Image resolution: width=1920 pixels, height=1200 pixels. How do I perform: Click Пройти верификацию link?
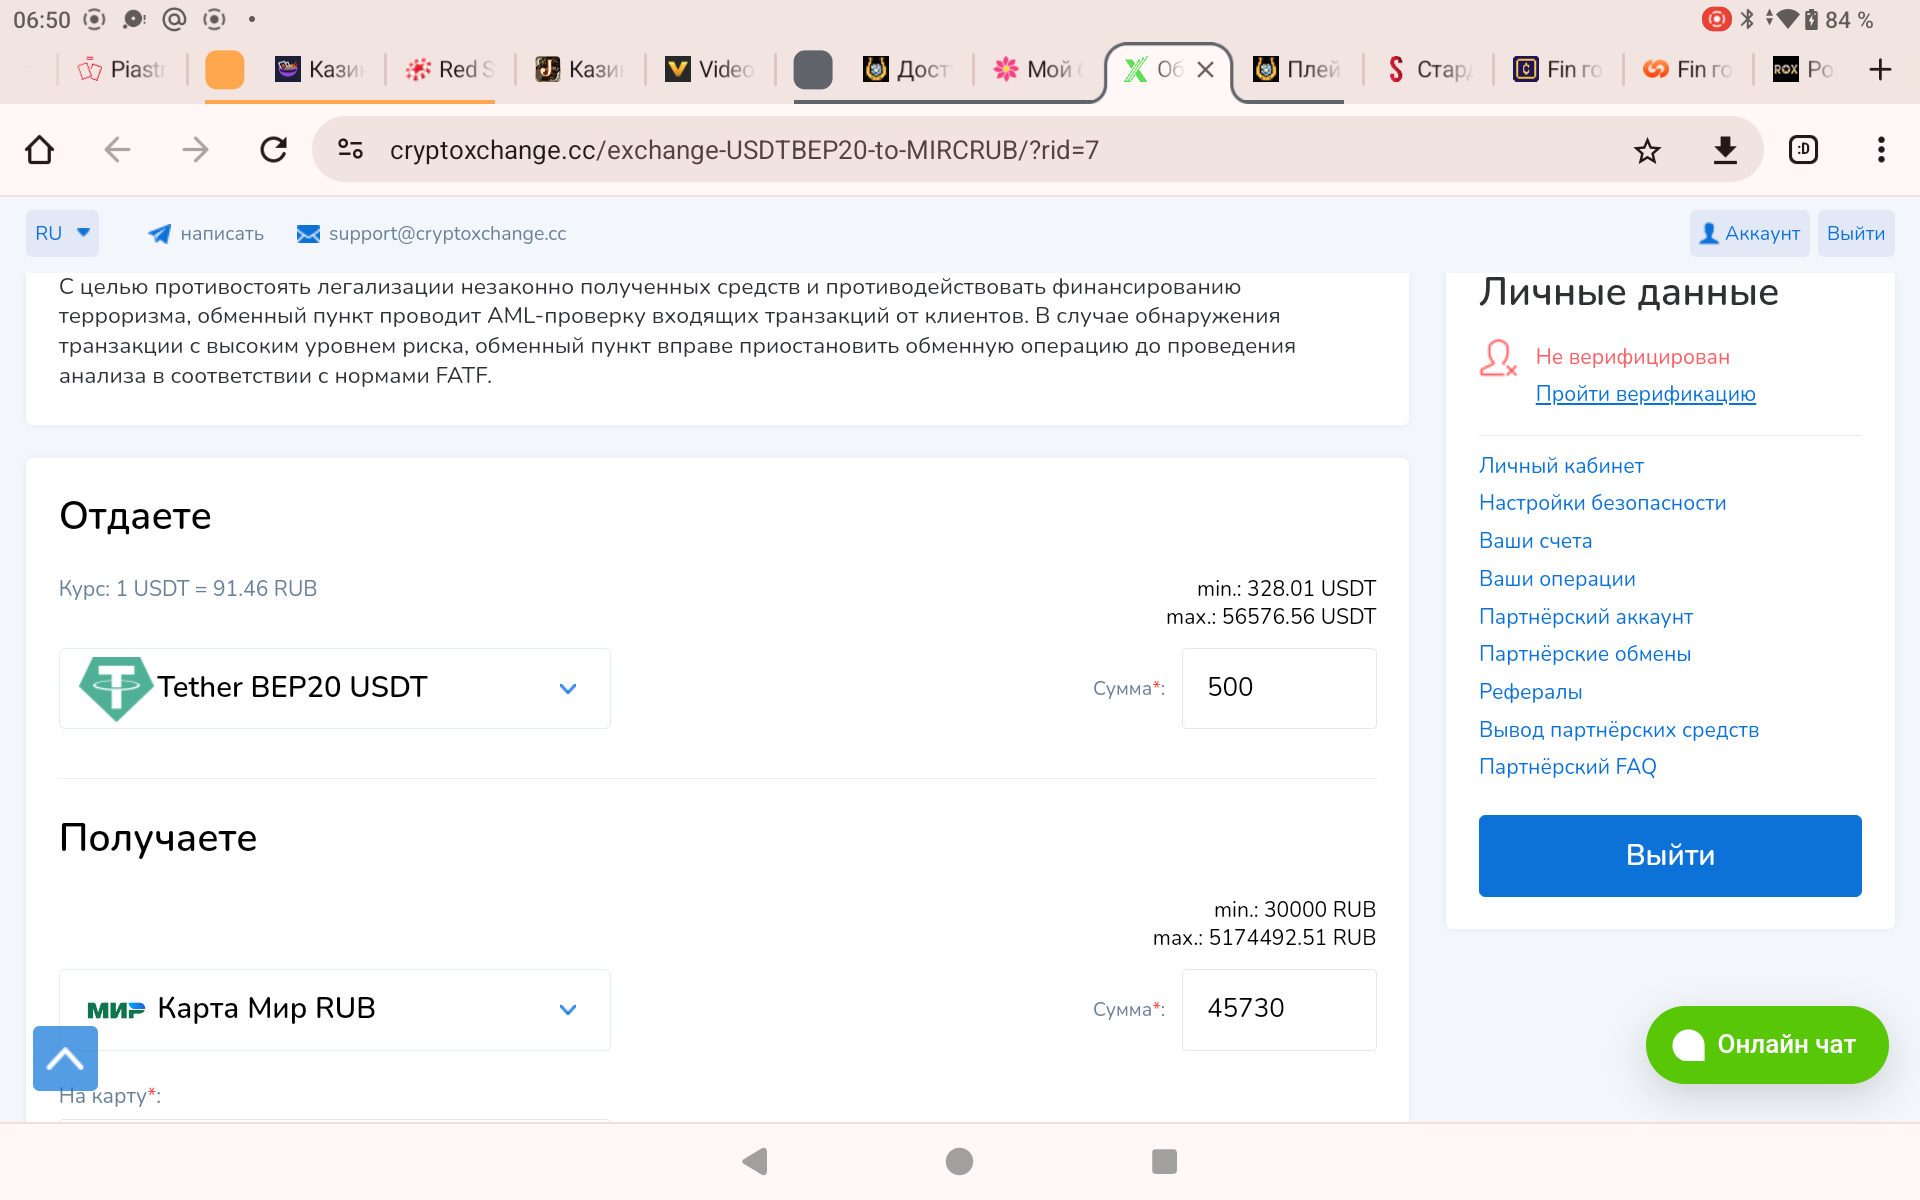1645,394
